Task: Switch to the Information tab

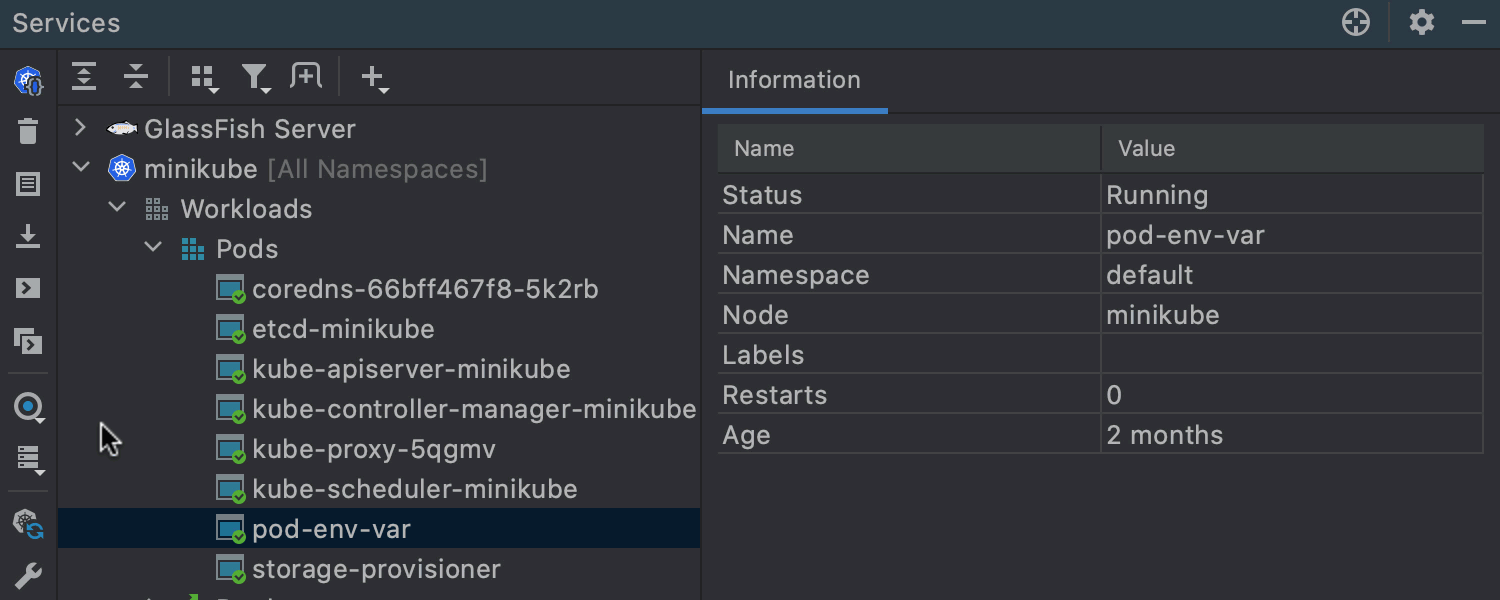Action: click(x=794, y=80)
